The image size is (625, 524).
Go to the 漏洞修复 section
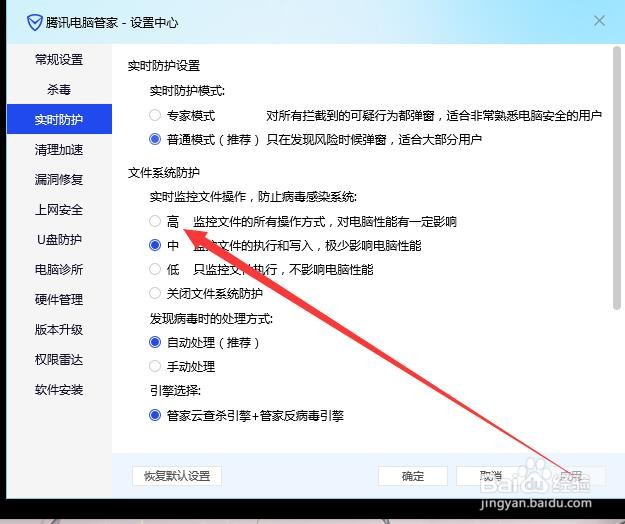tap(59, 180)
